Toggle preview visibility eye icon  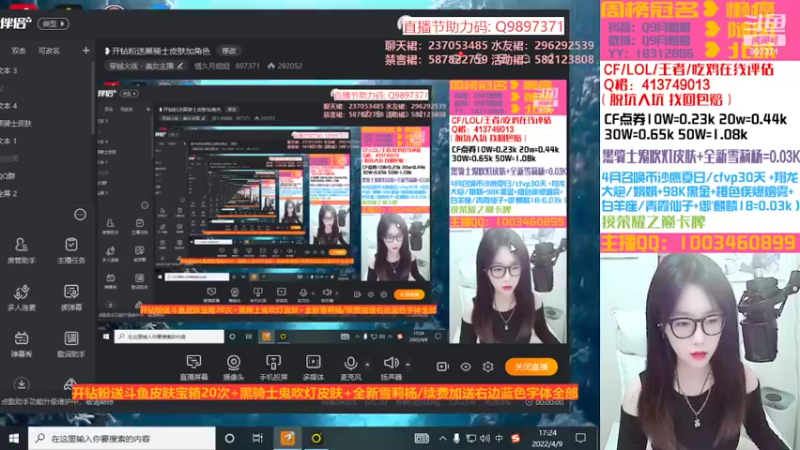[465, 367]
